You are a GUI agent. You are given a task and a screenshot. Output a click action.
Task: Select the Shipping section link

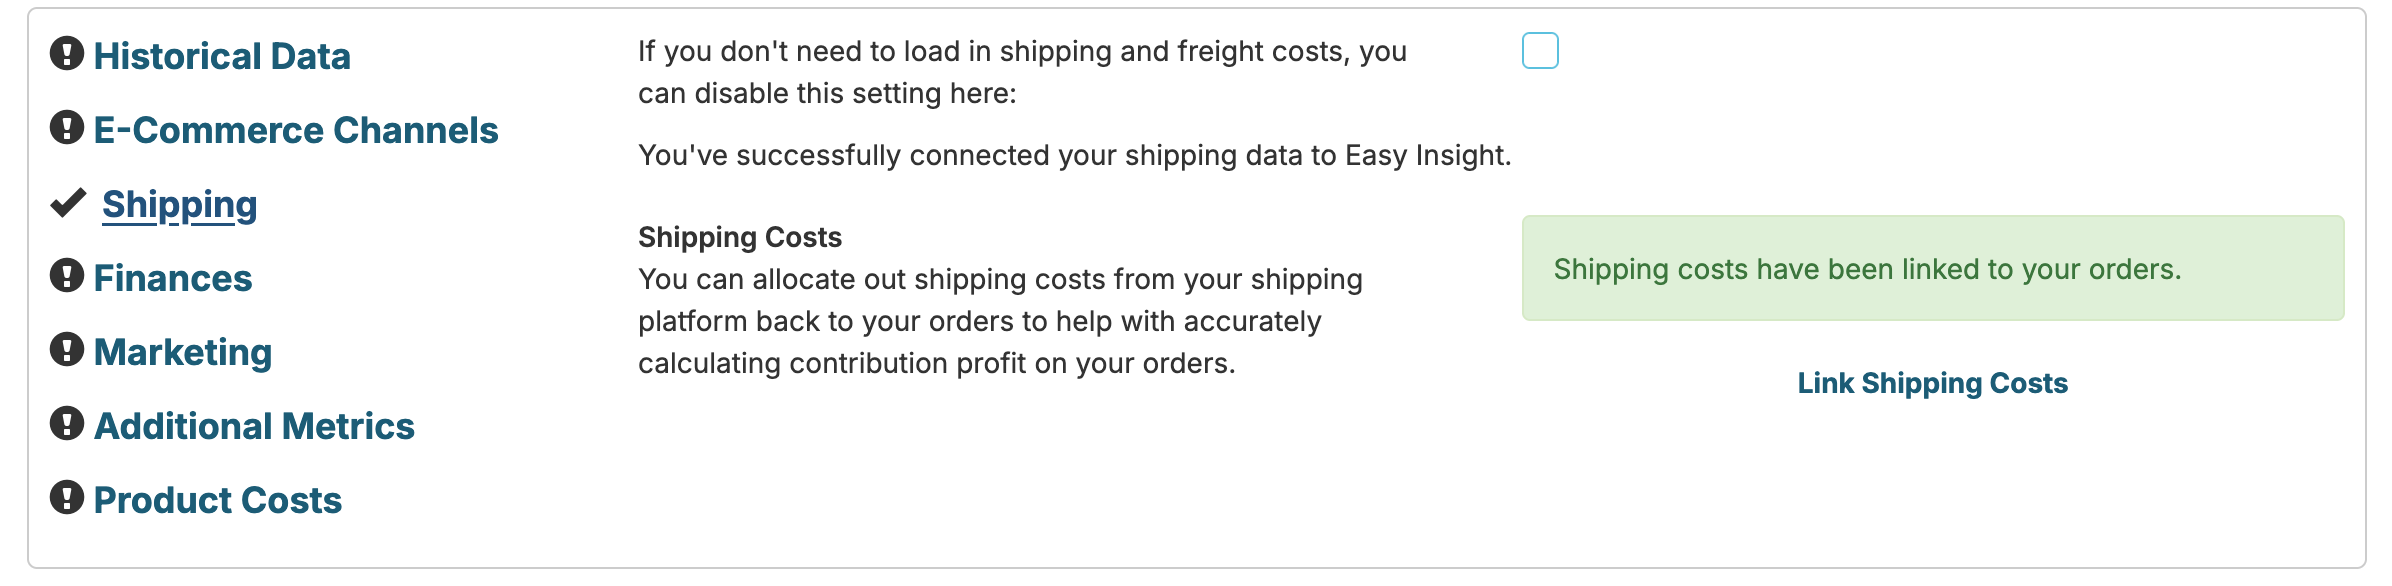pos(180,204)
